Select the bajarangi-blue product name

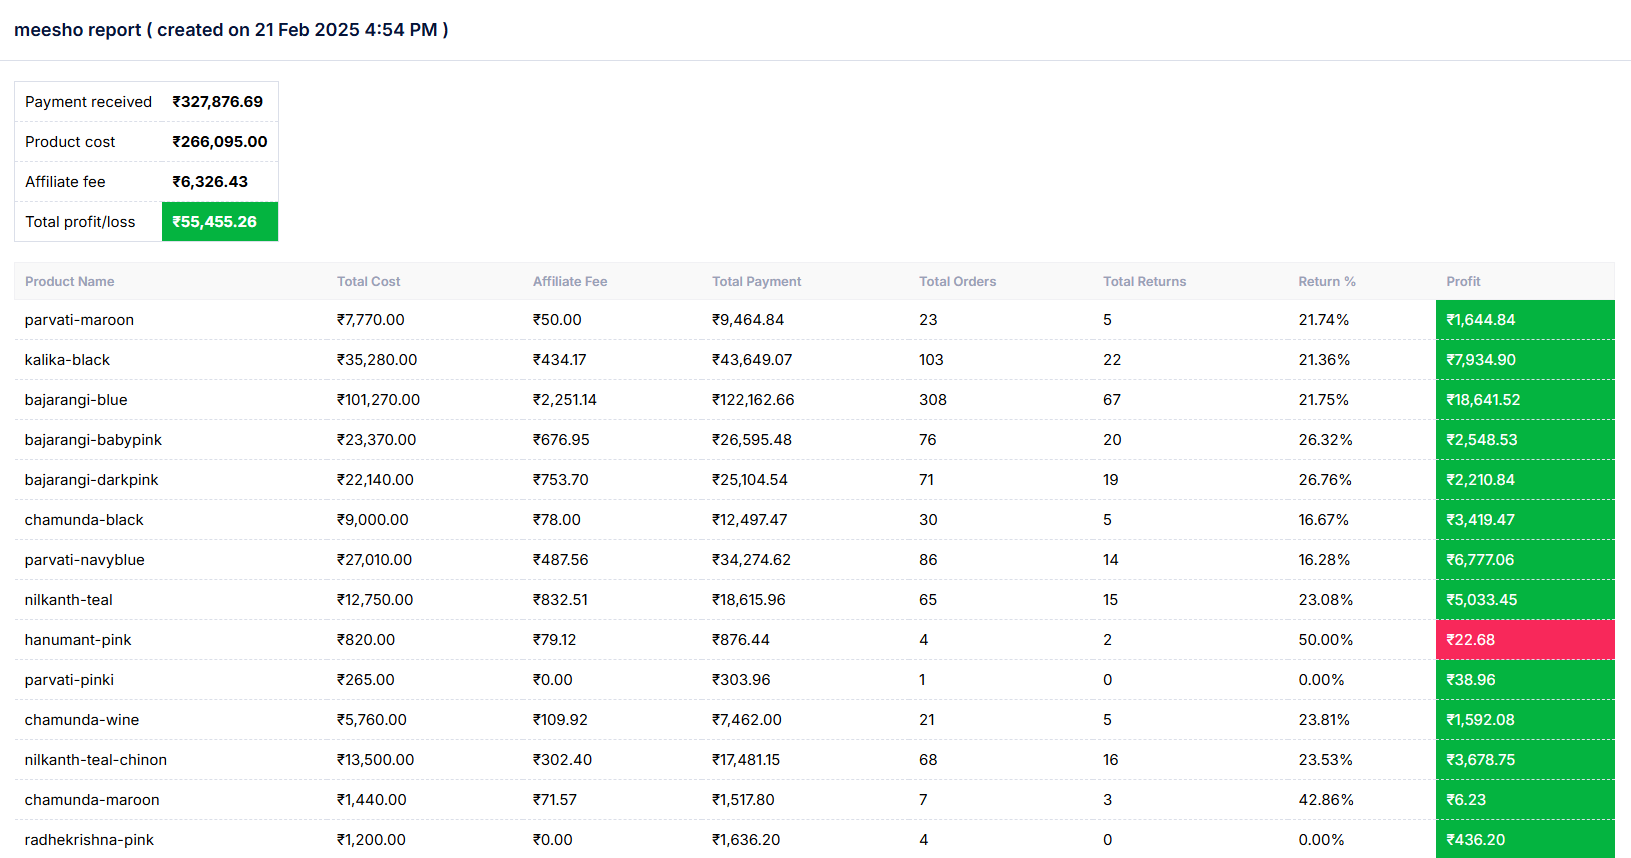[76, 400]
